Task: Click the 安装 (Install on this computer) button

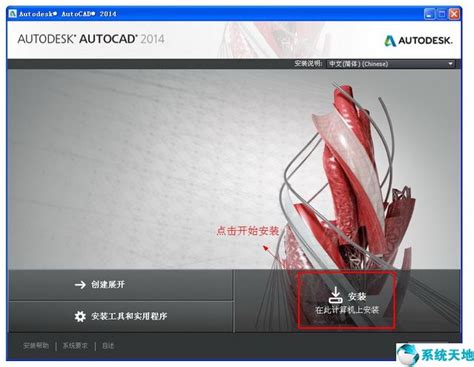Action: pyautogui.click(x=347, y=300)
